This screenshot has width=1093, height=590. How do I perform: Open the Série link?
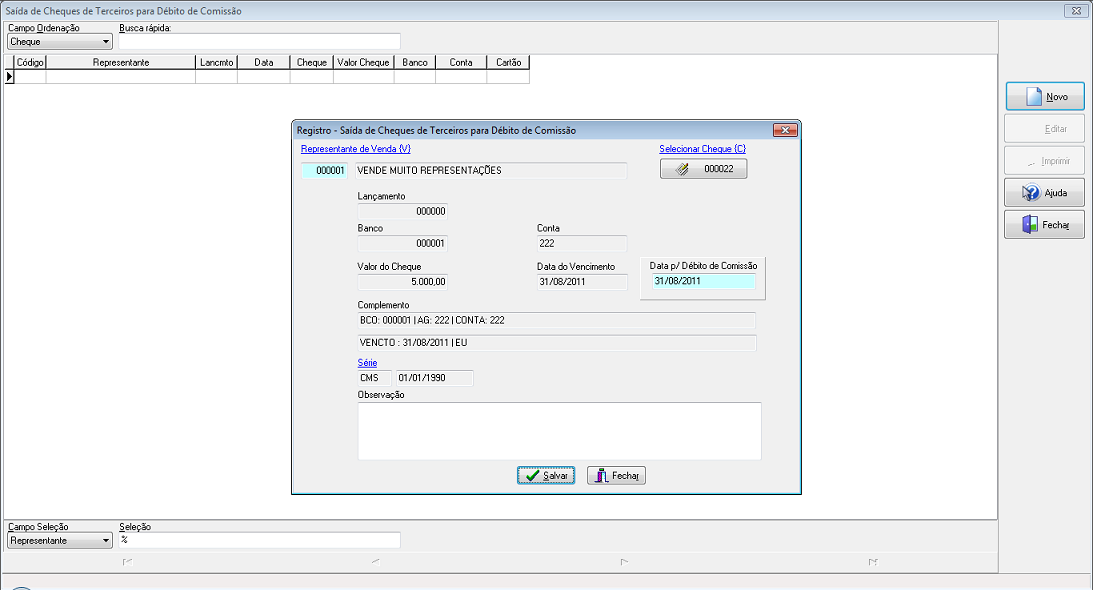coord(367,363)
